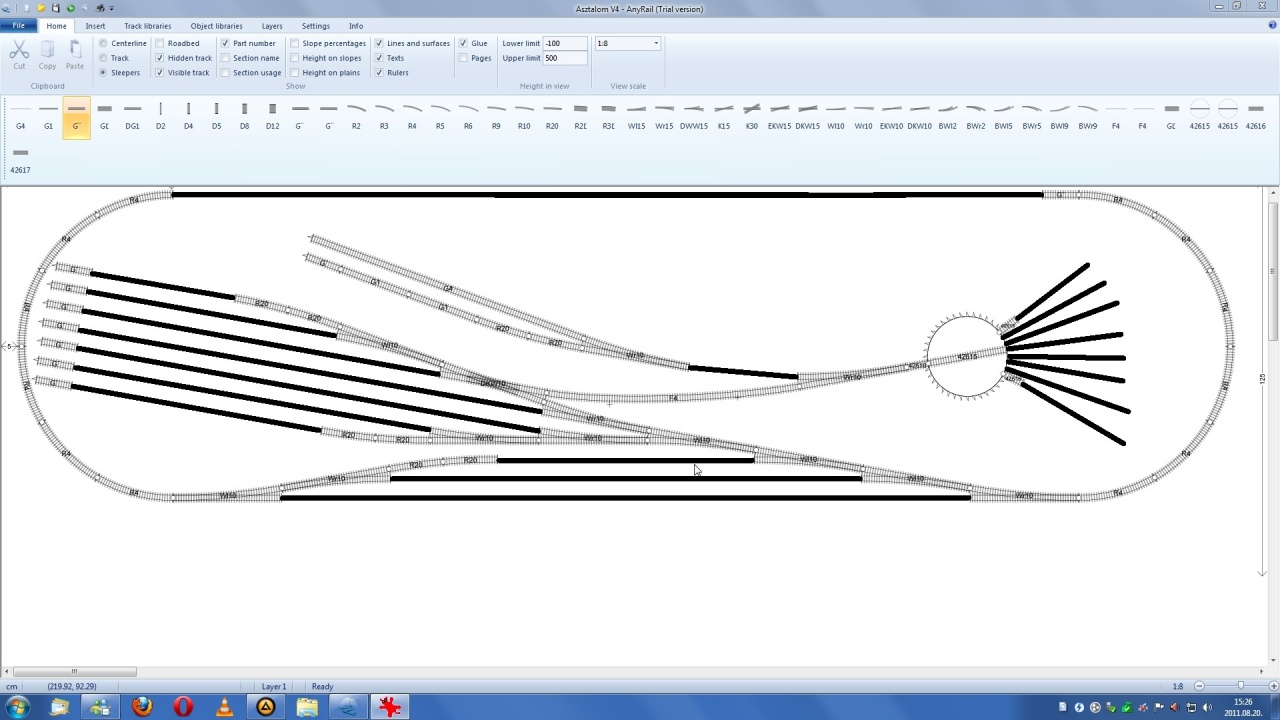Pick the R2 curved track piece
Image resolution: width=1280 pixels, height=720 pixels.
356,116
